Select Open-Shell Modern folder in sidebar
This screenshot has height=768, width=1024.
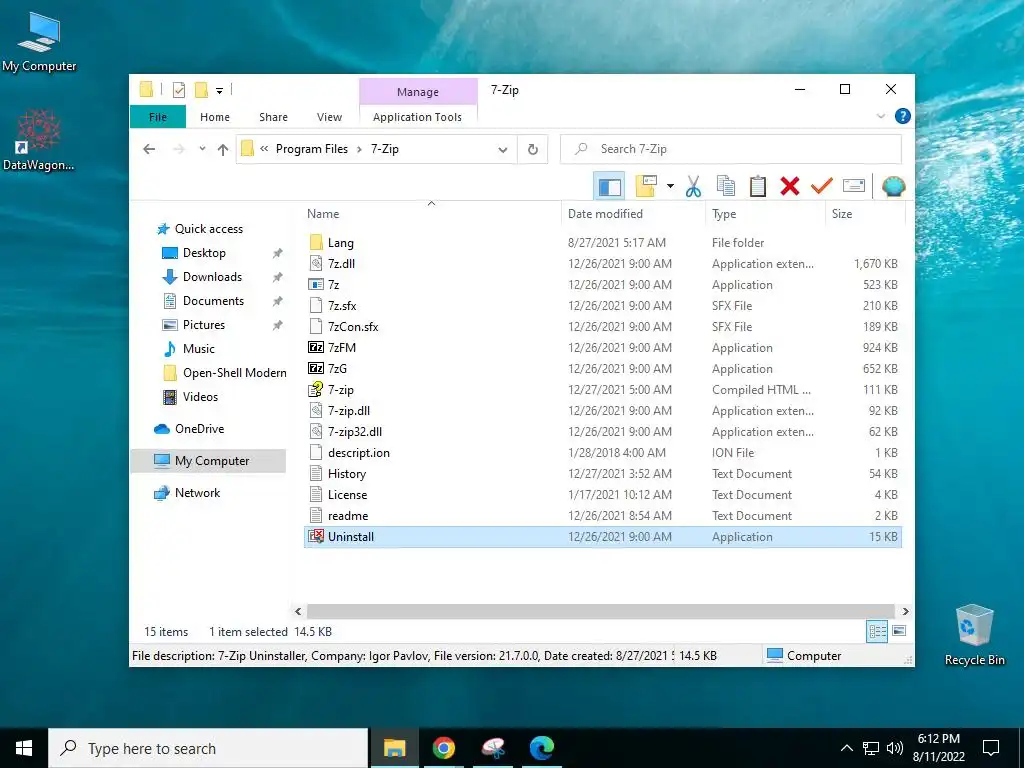pos(234,373)
